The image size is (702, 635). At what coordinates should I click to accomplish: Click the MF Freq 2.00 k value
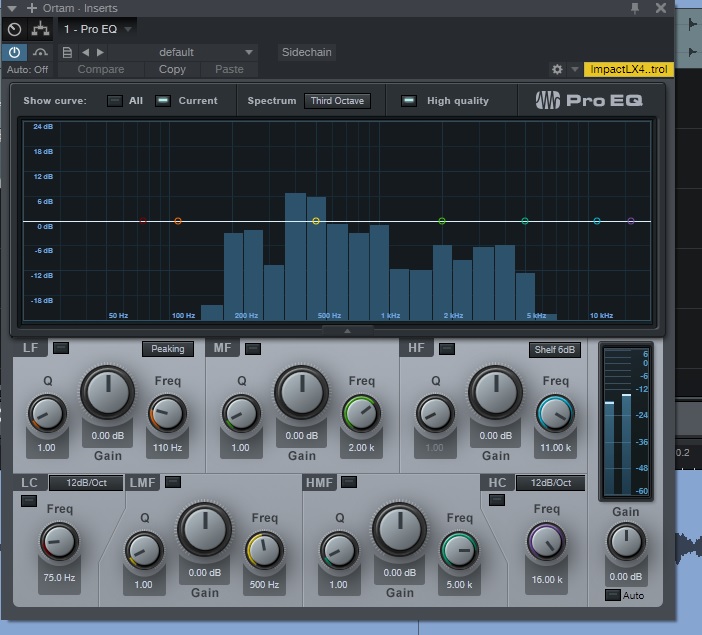pos(361,447)
